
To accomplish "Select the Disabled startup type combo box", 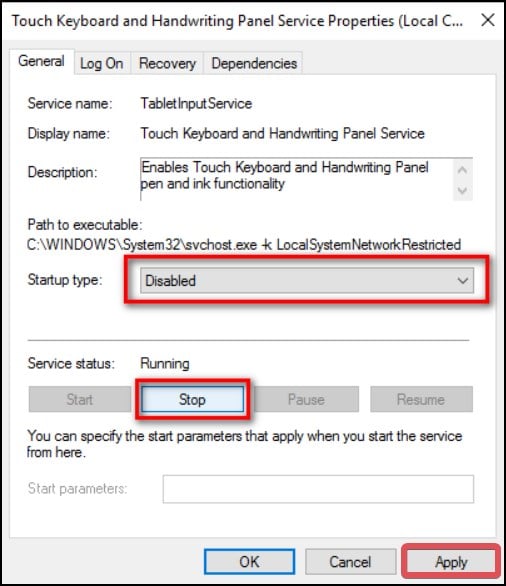I will click(x=307, y=280).
